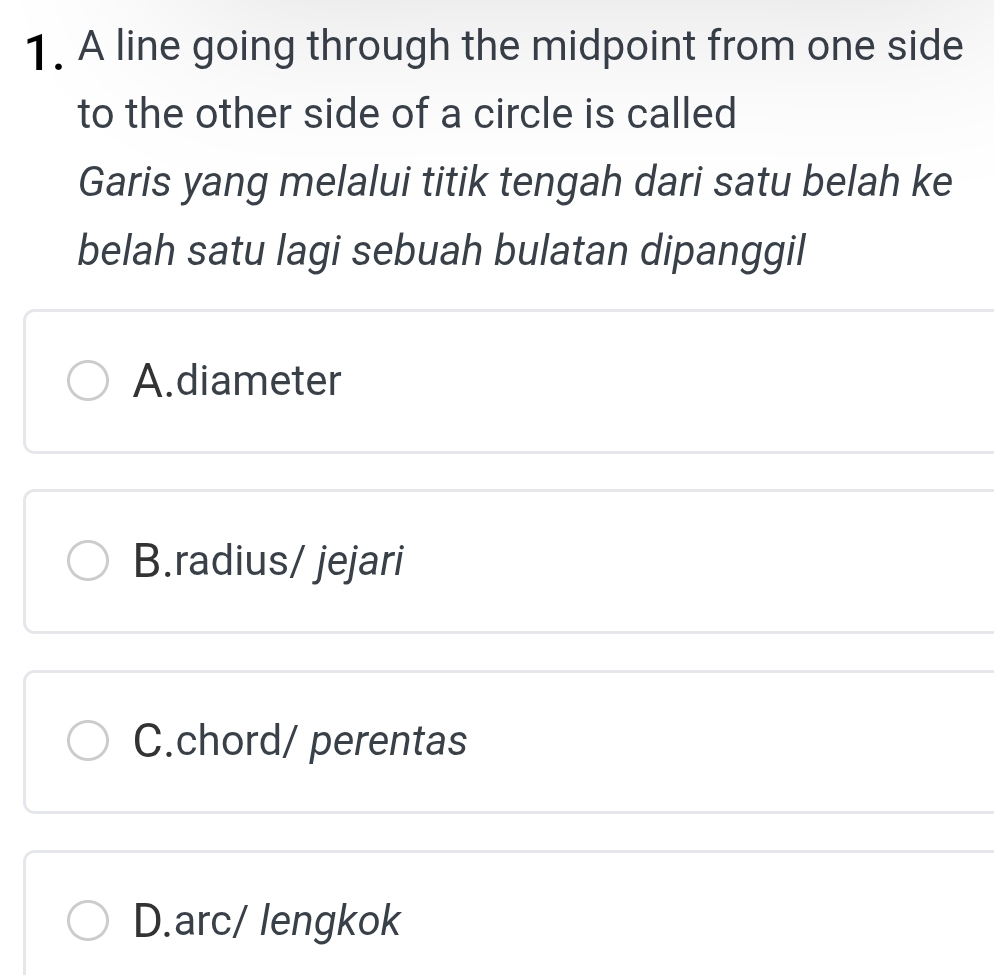Choose the B.radius/ jejari radio button
Screen dimensions: 994x975
pos(87,562)
